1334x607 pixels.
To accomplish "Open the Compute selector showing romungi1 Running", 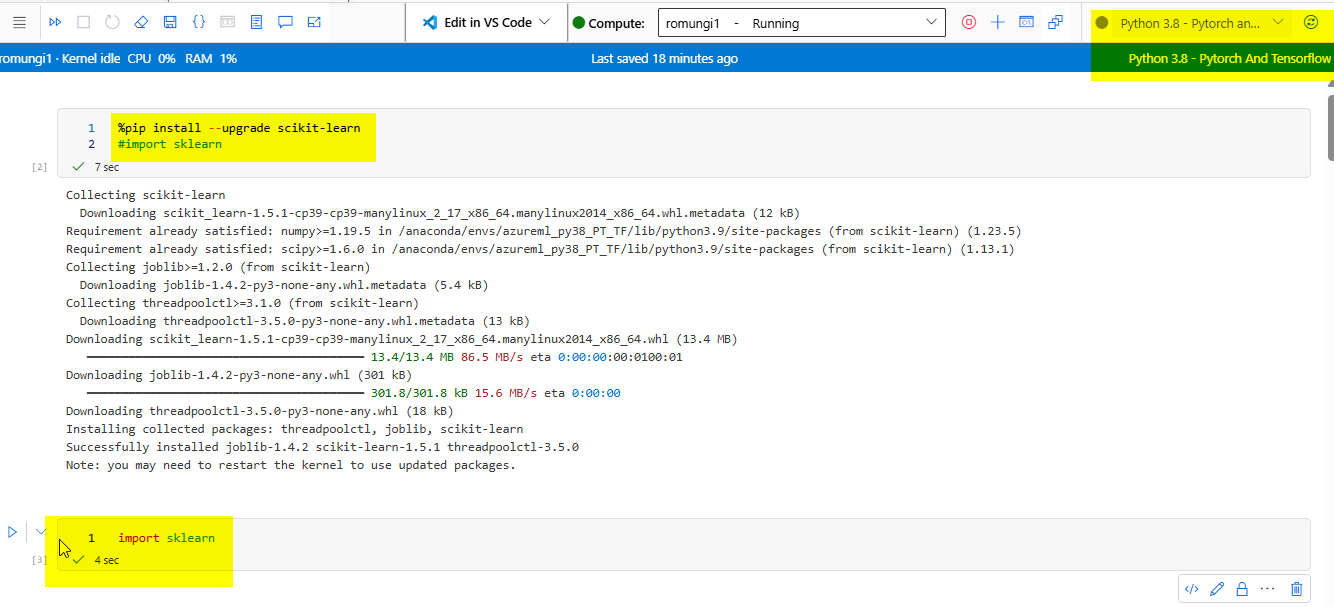I will [801, 23].
